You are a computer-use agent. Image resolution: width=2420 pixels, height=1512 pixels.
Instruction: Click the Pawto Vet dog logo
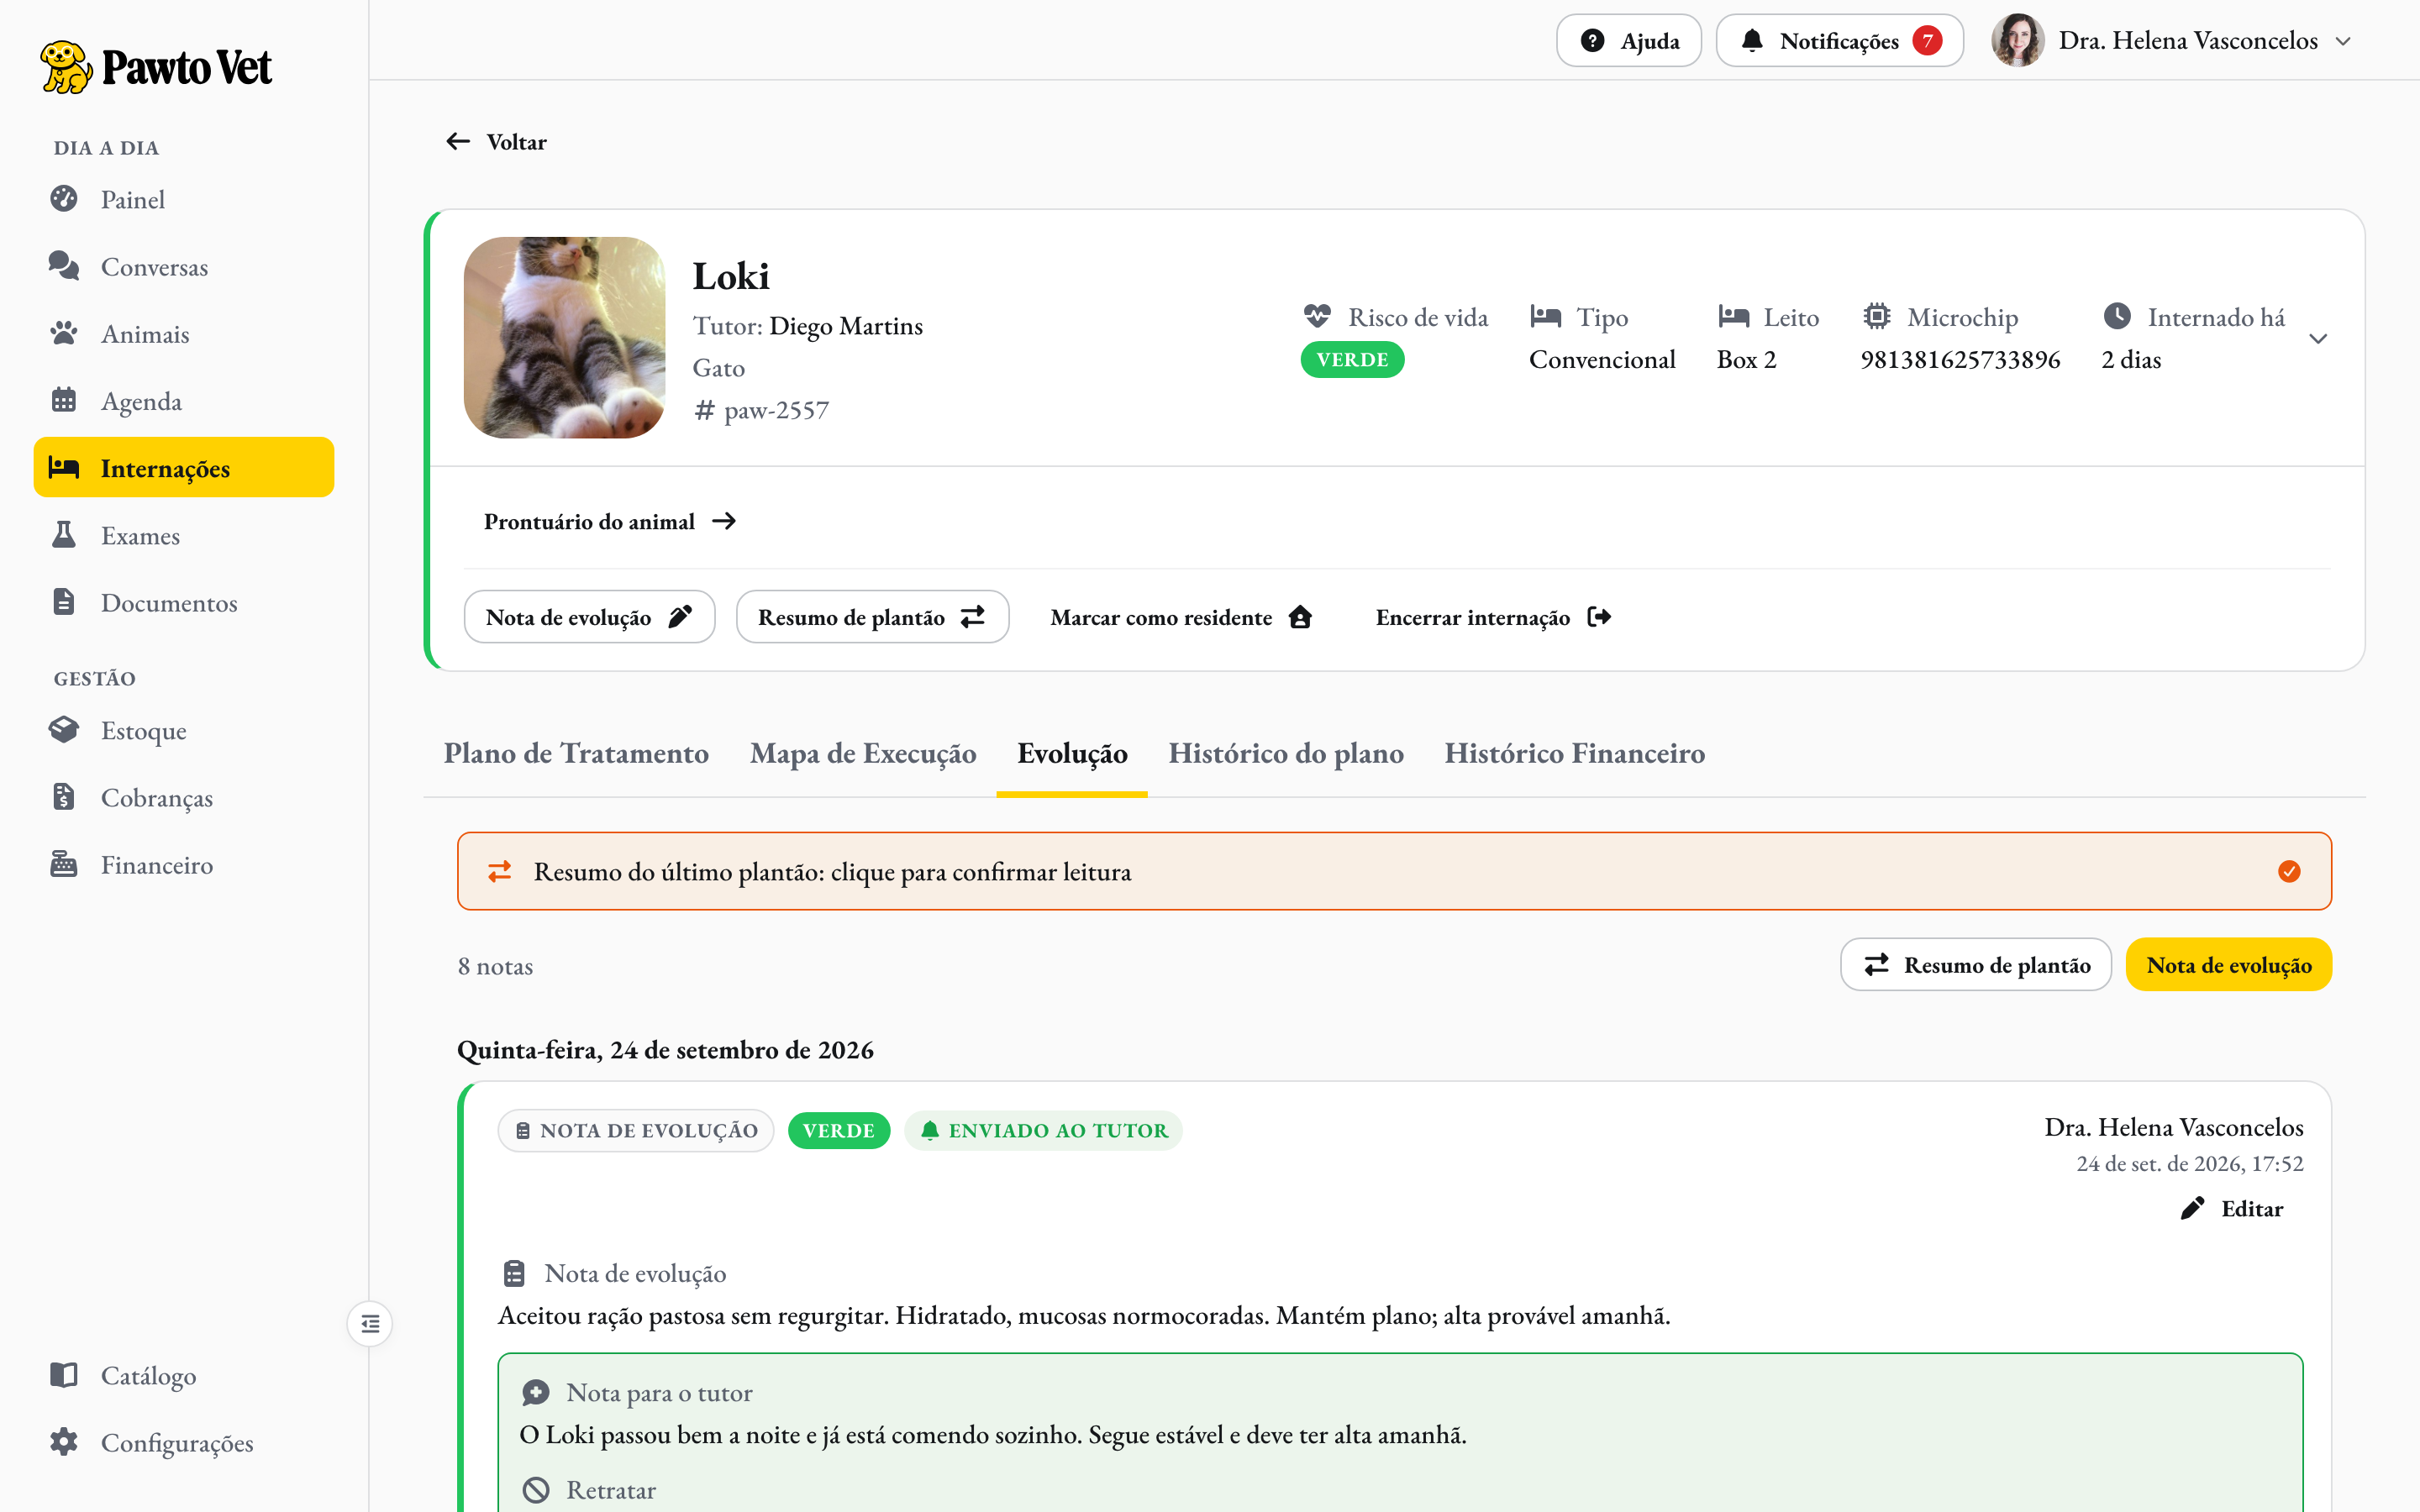(x=66, y=66)
